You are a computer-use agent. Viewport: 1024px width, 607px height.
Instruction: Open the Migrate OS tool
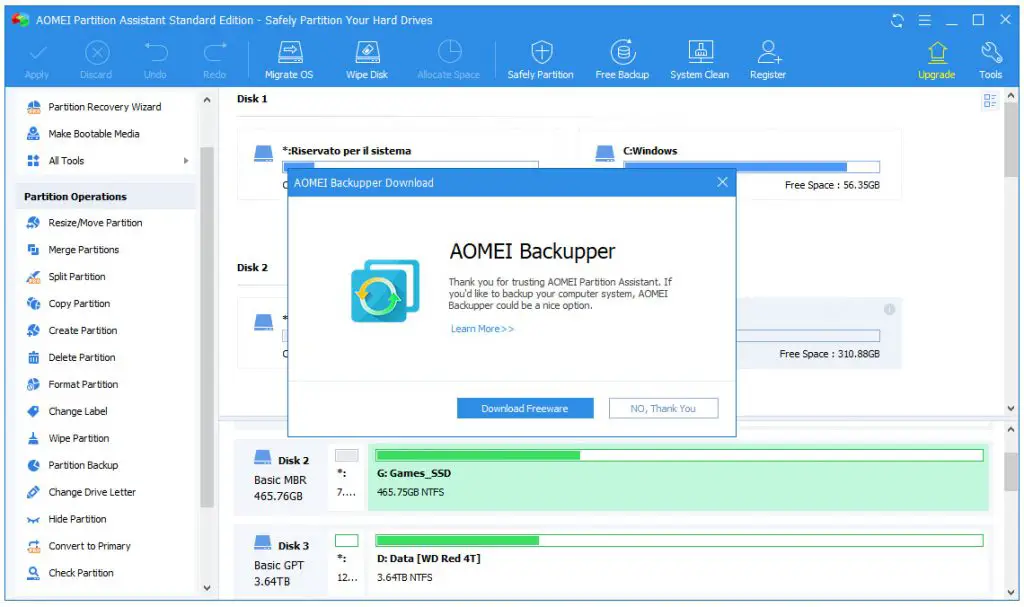289,60
